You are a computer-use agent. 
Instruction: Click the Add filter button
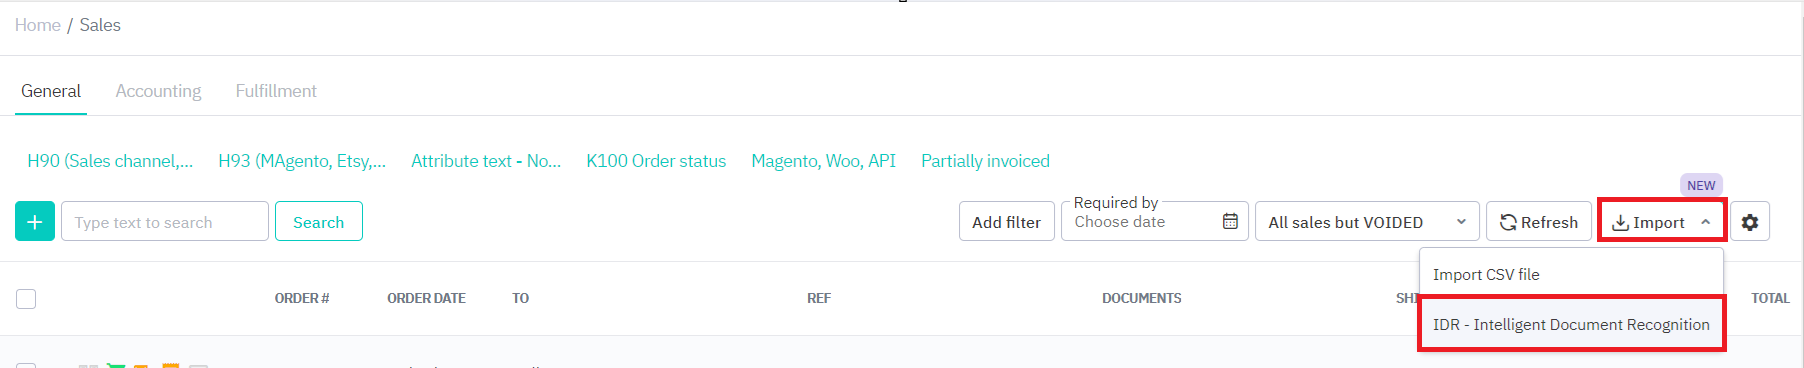point(1006,222)
